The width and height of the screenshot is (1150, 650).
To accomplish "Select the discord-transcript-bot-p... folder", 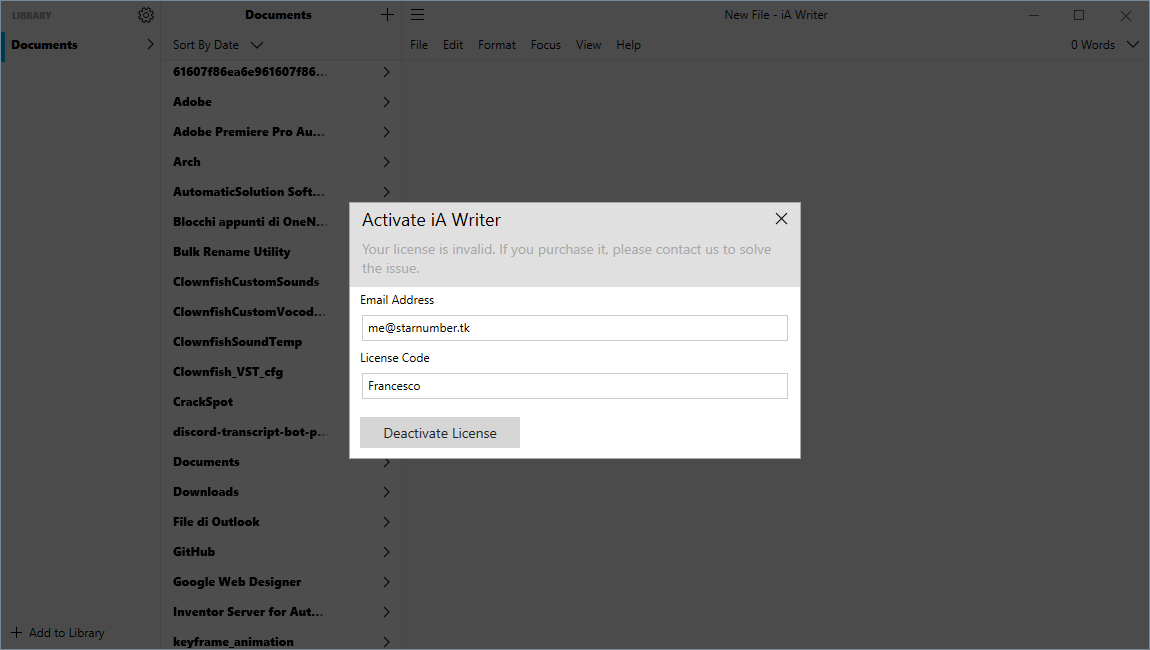I will [249, 432].
